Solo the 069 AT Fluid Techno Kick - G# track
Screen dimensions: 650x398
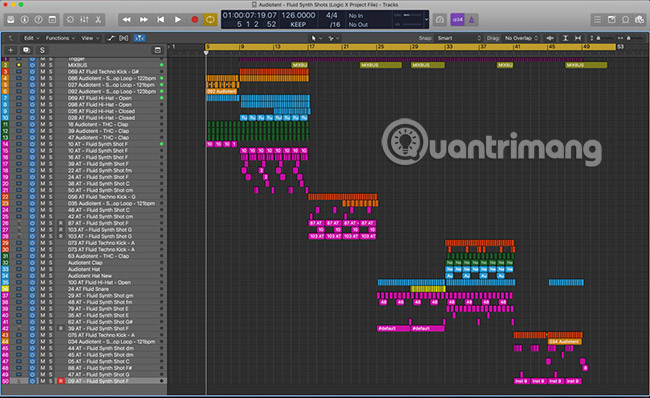pos(51,72)
